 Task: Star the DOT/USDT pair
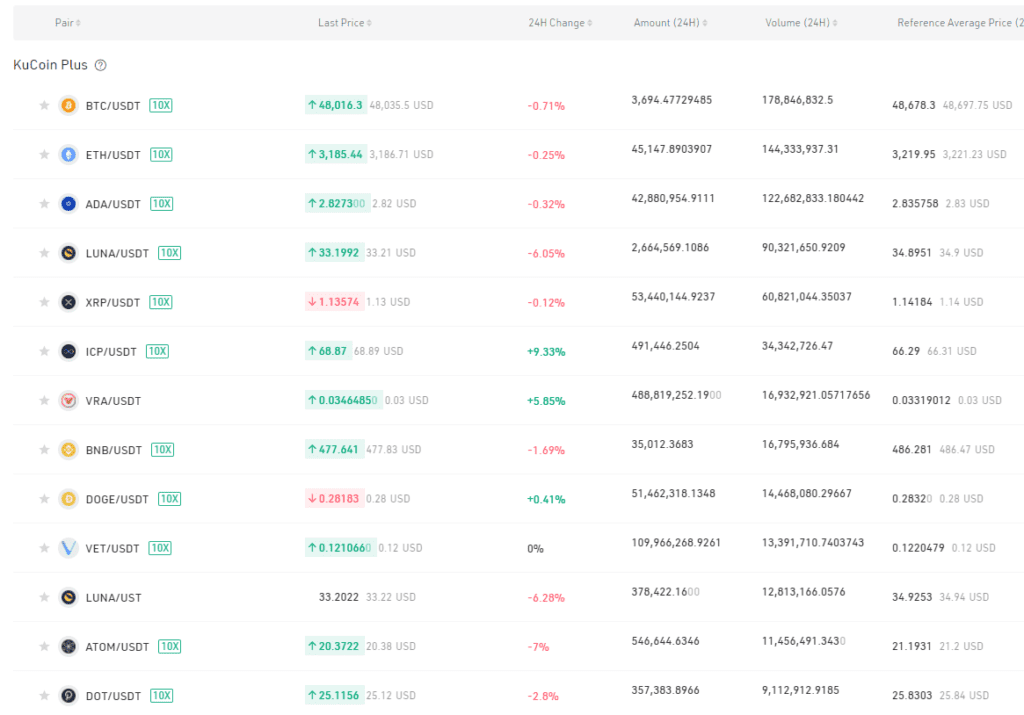pyautogui.click(x=44, y=695)
